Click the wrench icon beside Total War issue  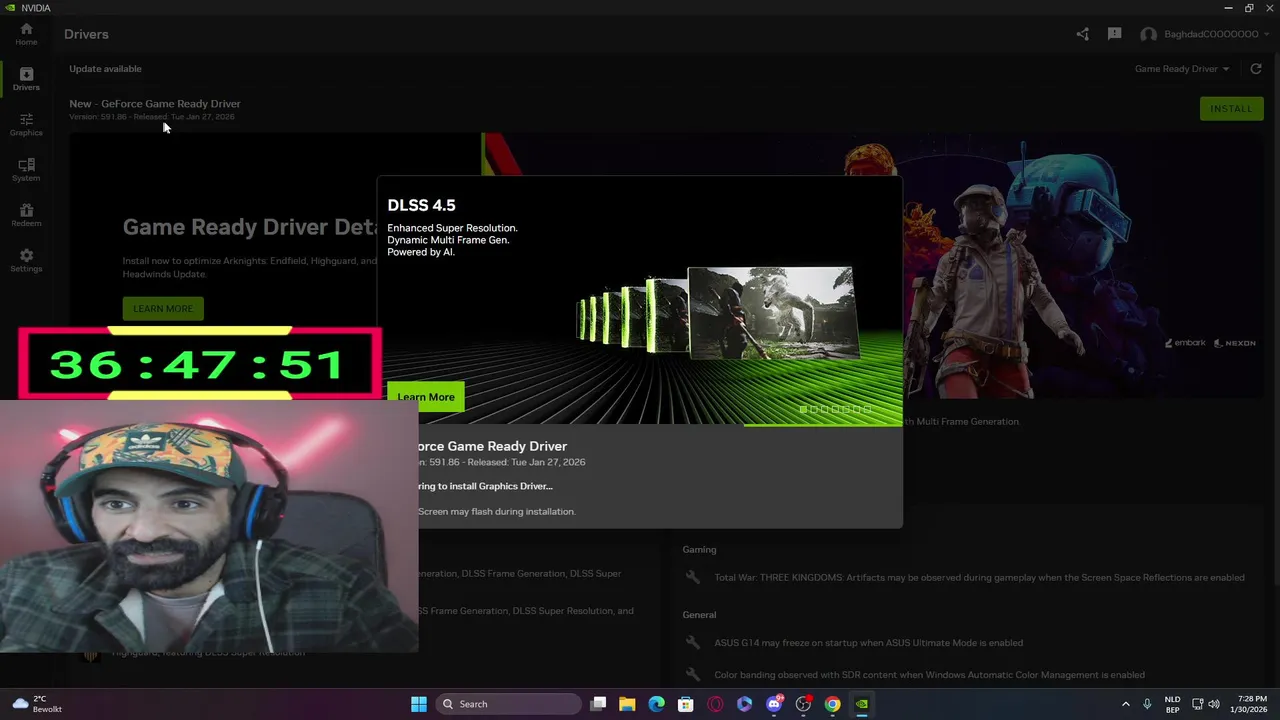click(x=692, y=577)
